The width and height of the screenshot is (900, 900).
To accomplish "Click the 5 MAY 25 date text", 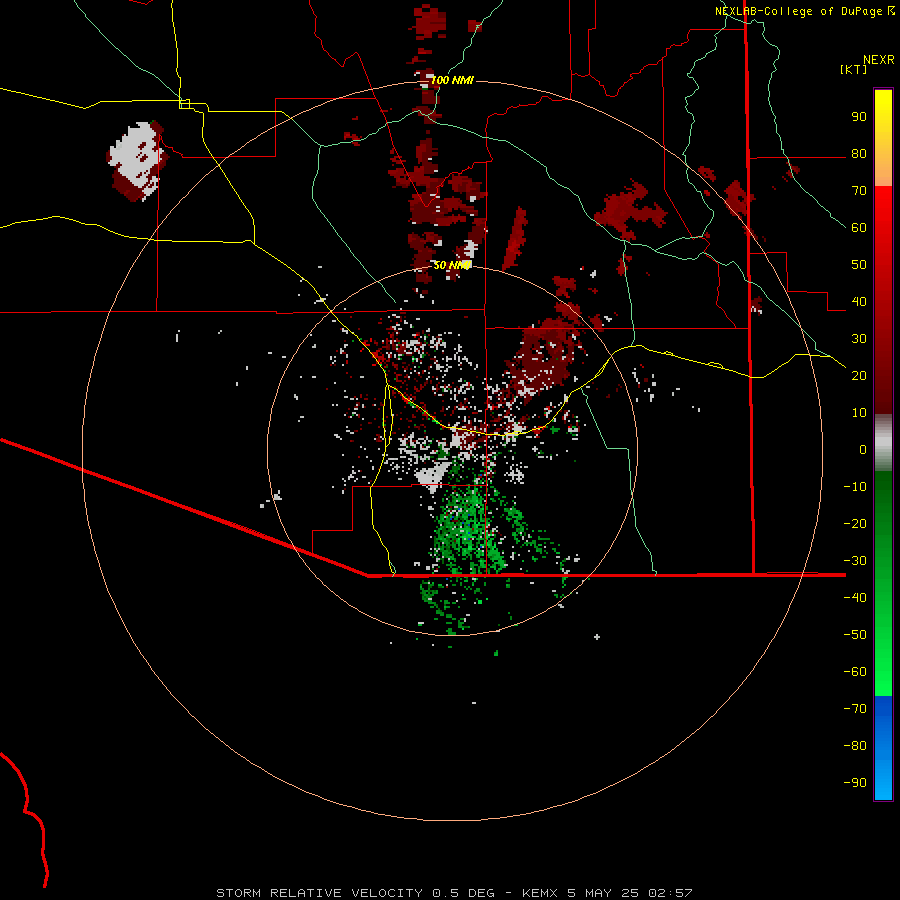I will point(603,893).
